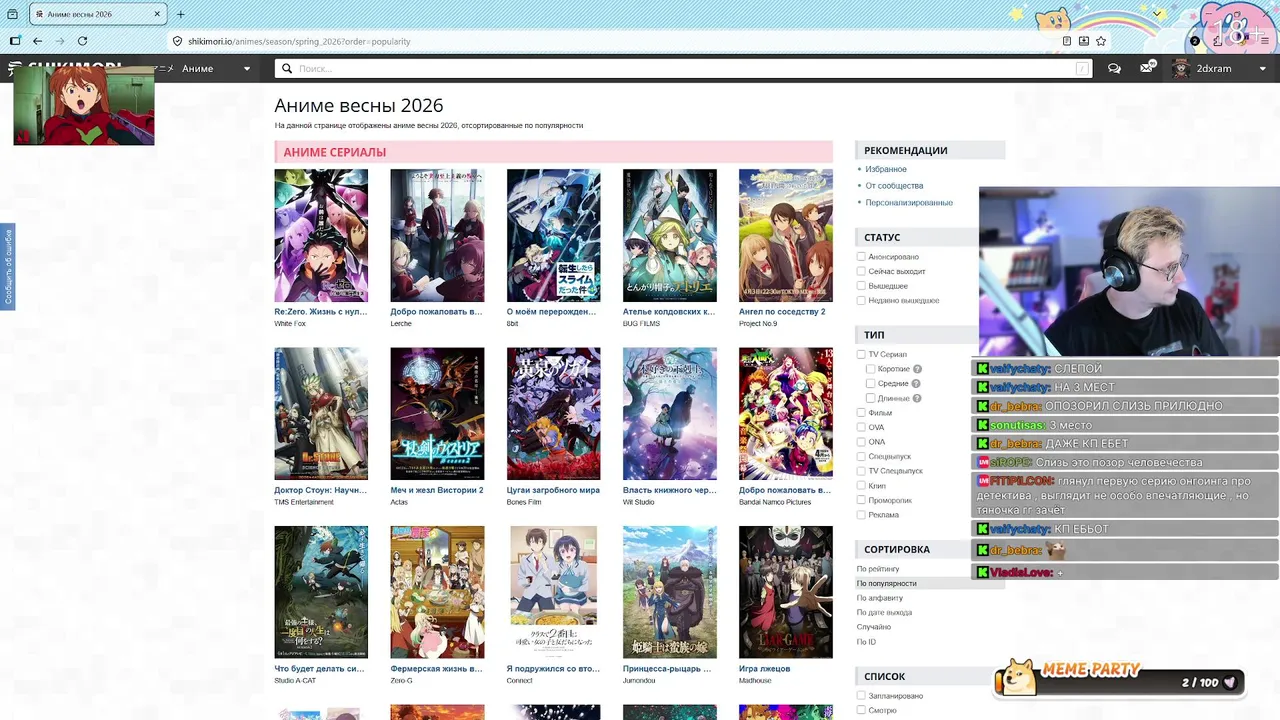Check the Запланировано list filter

861,695
